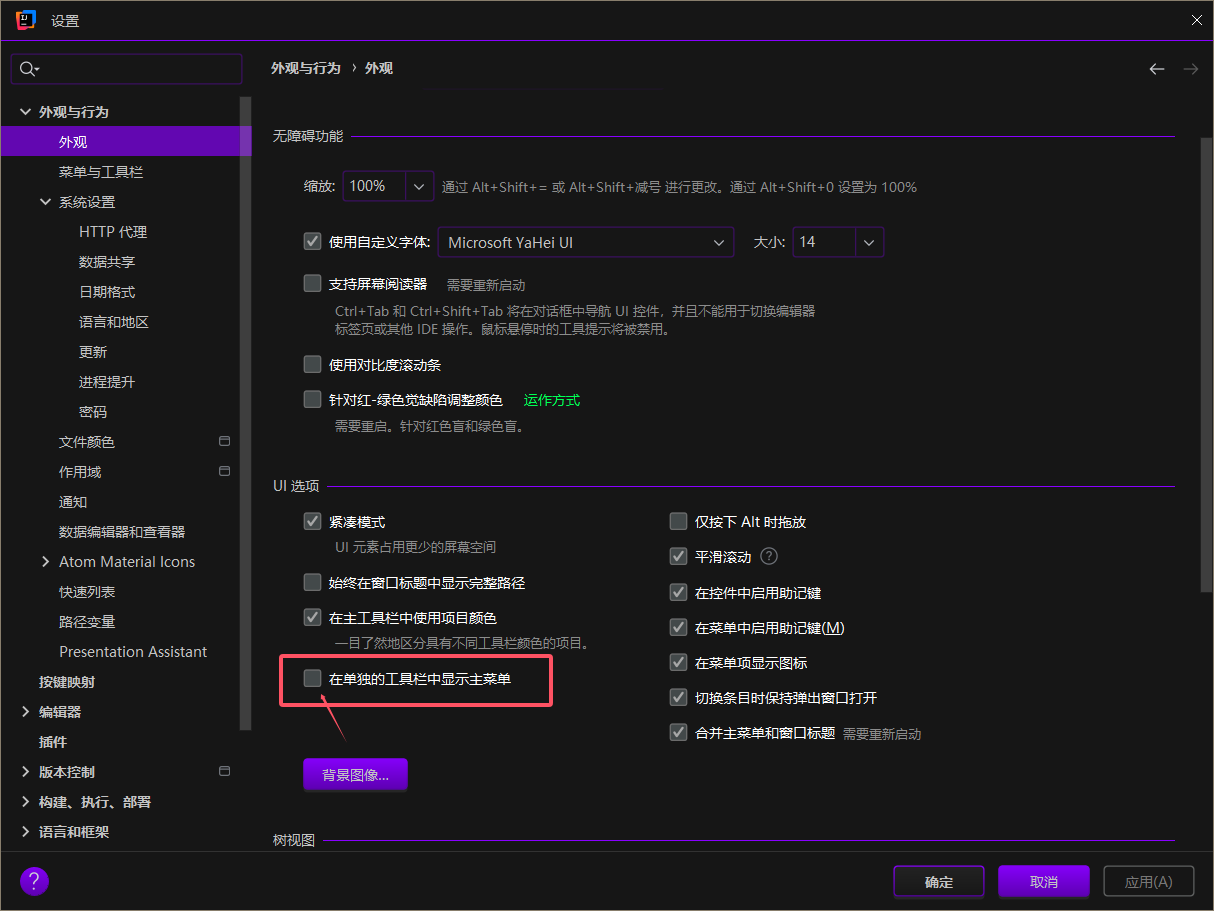Toggle 支持屏幕阅读器 checkbox

313,284
